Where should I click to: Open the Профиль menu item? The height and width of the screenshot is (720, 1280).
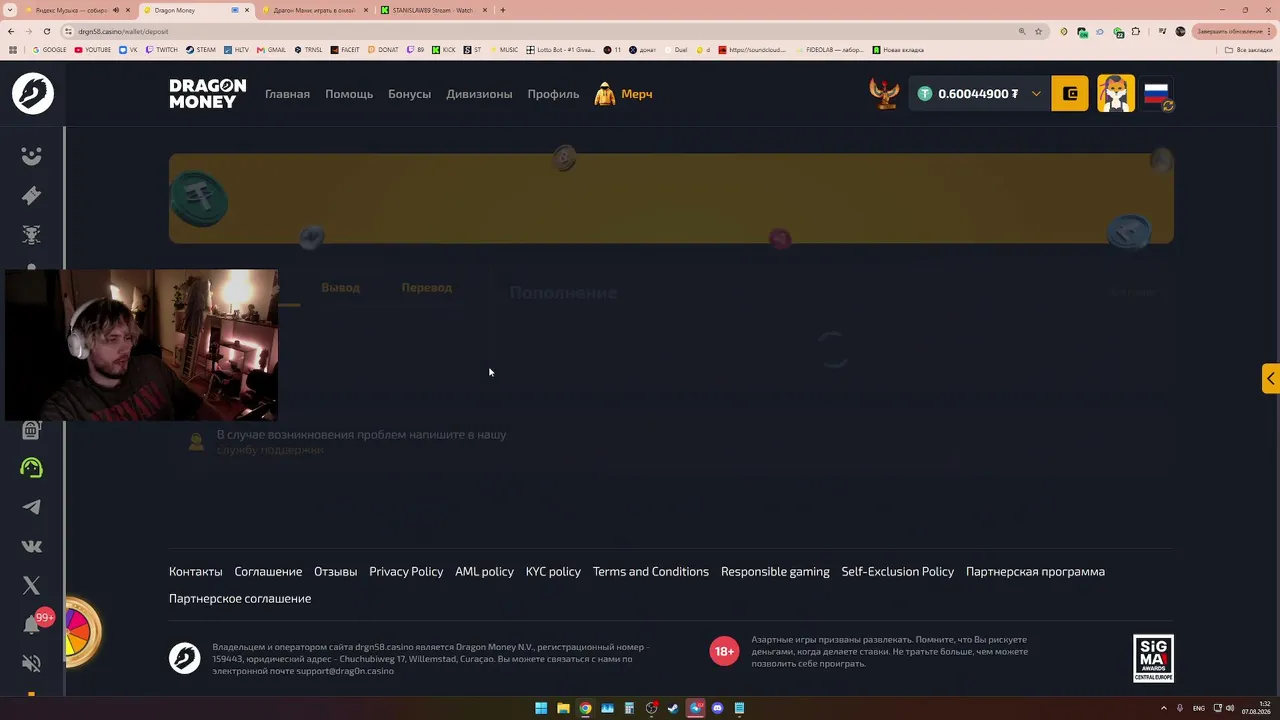[x=553, y=94]
